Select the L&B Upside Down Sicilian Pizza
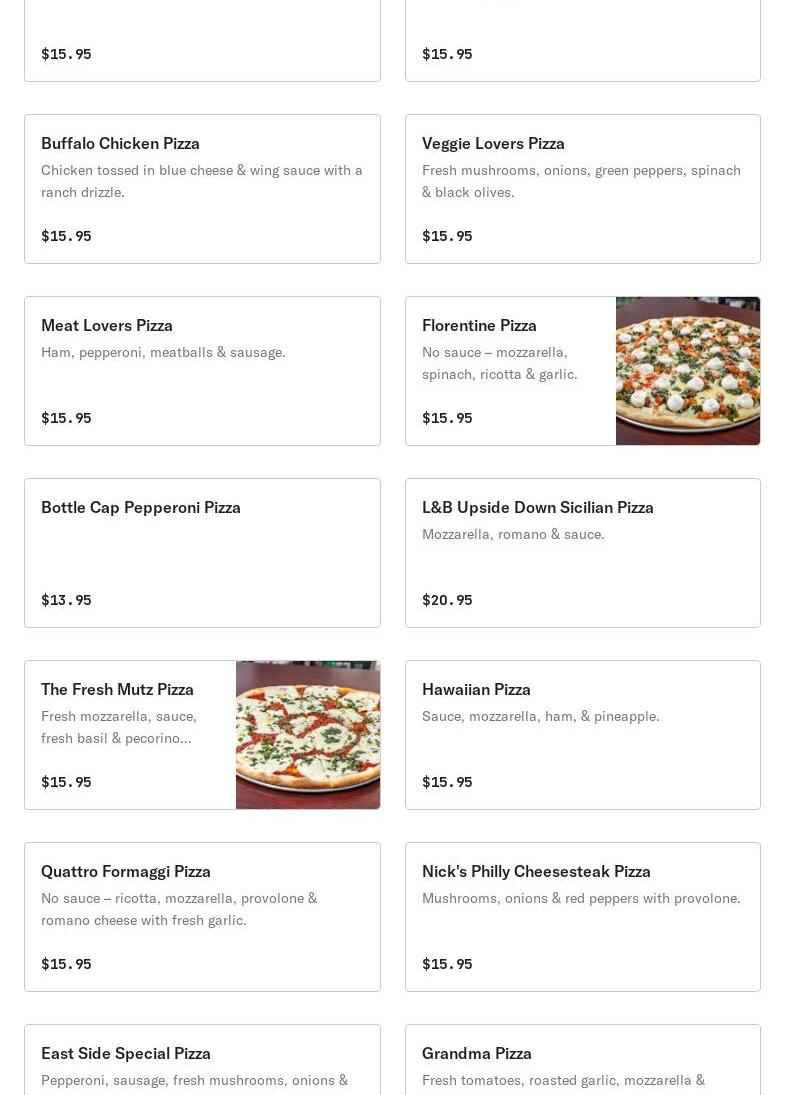 [537, 507]
